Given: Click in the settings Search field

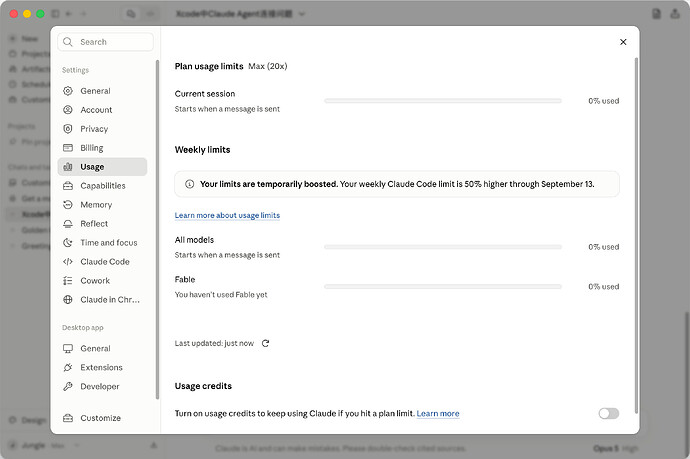Looking at the screenshot, I should (x=106, y=42).
